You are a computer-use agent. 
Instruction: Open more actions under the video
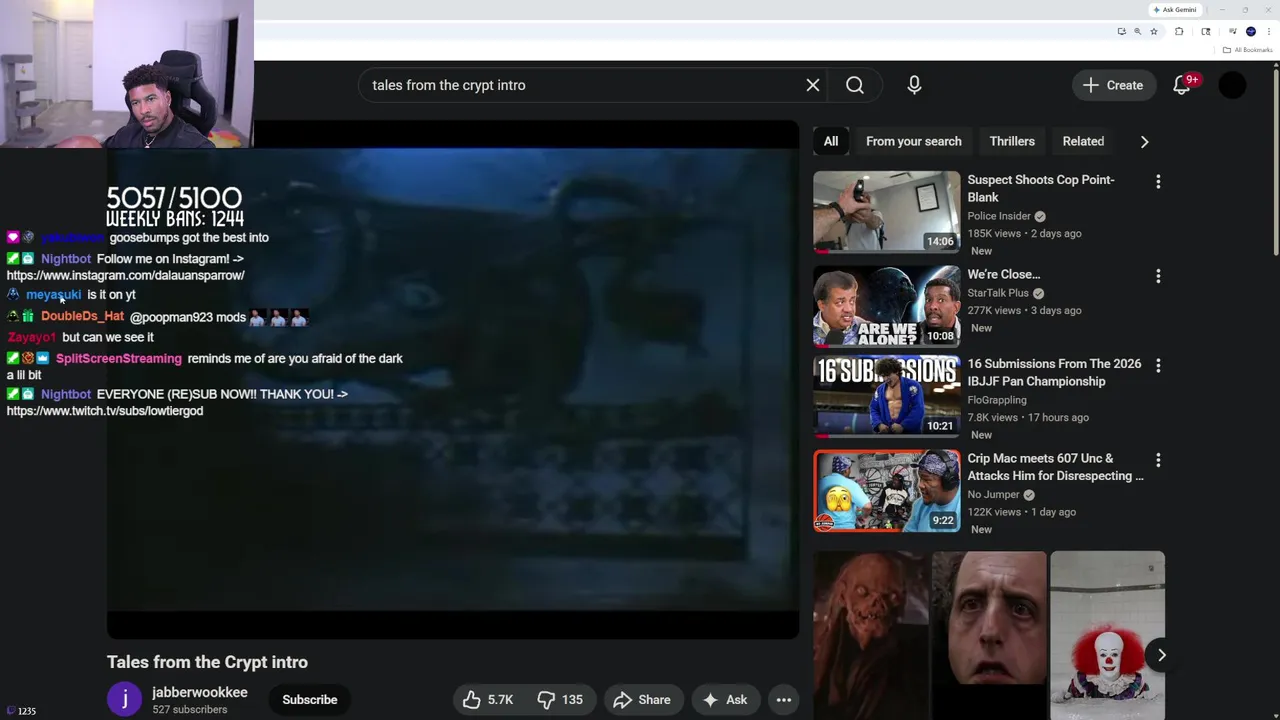coord(784,700)
